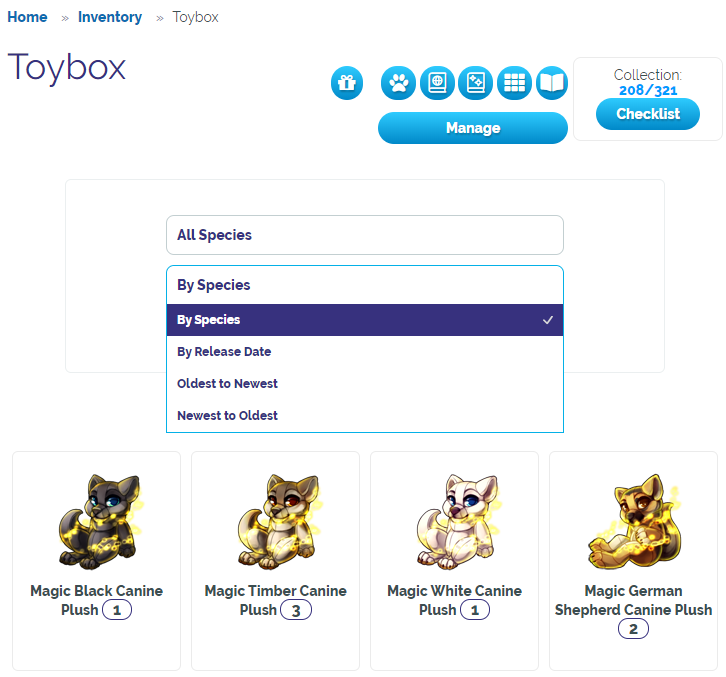Screen dimensions: 726x677
Task: Select the checked By Species option
Action: click(x=365, y=320)
